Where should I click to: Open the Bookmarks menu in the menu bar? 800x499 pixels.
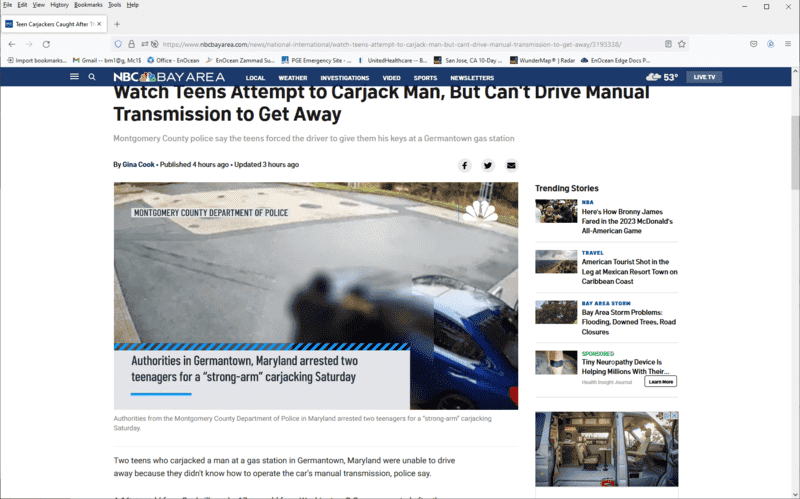pyautogui.click(x=88, y=5)
